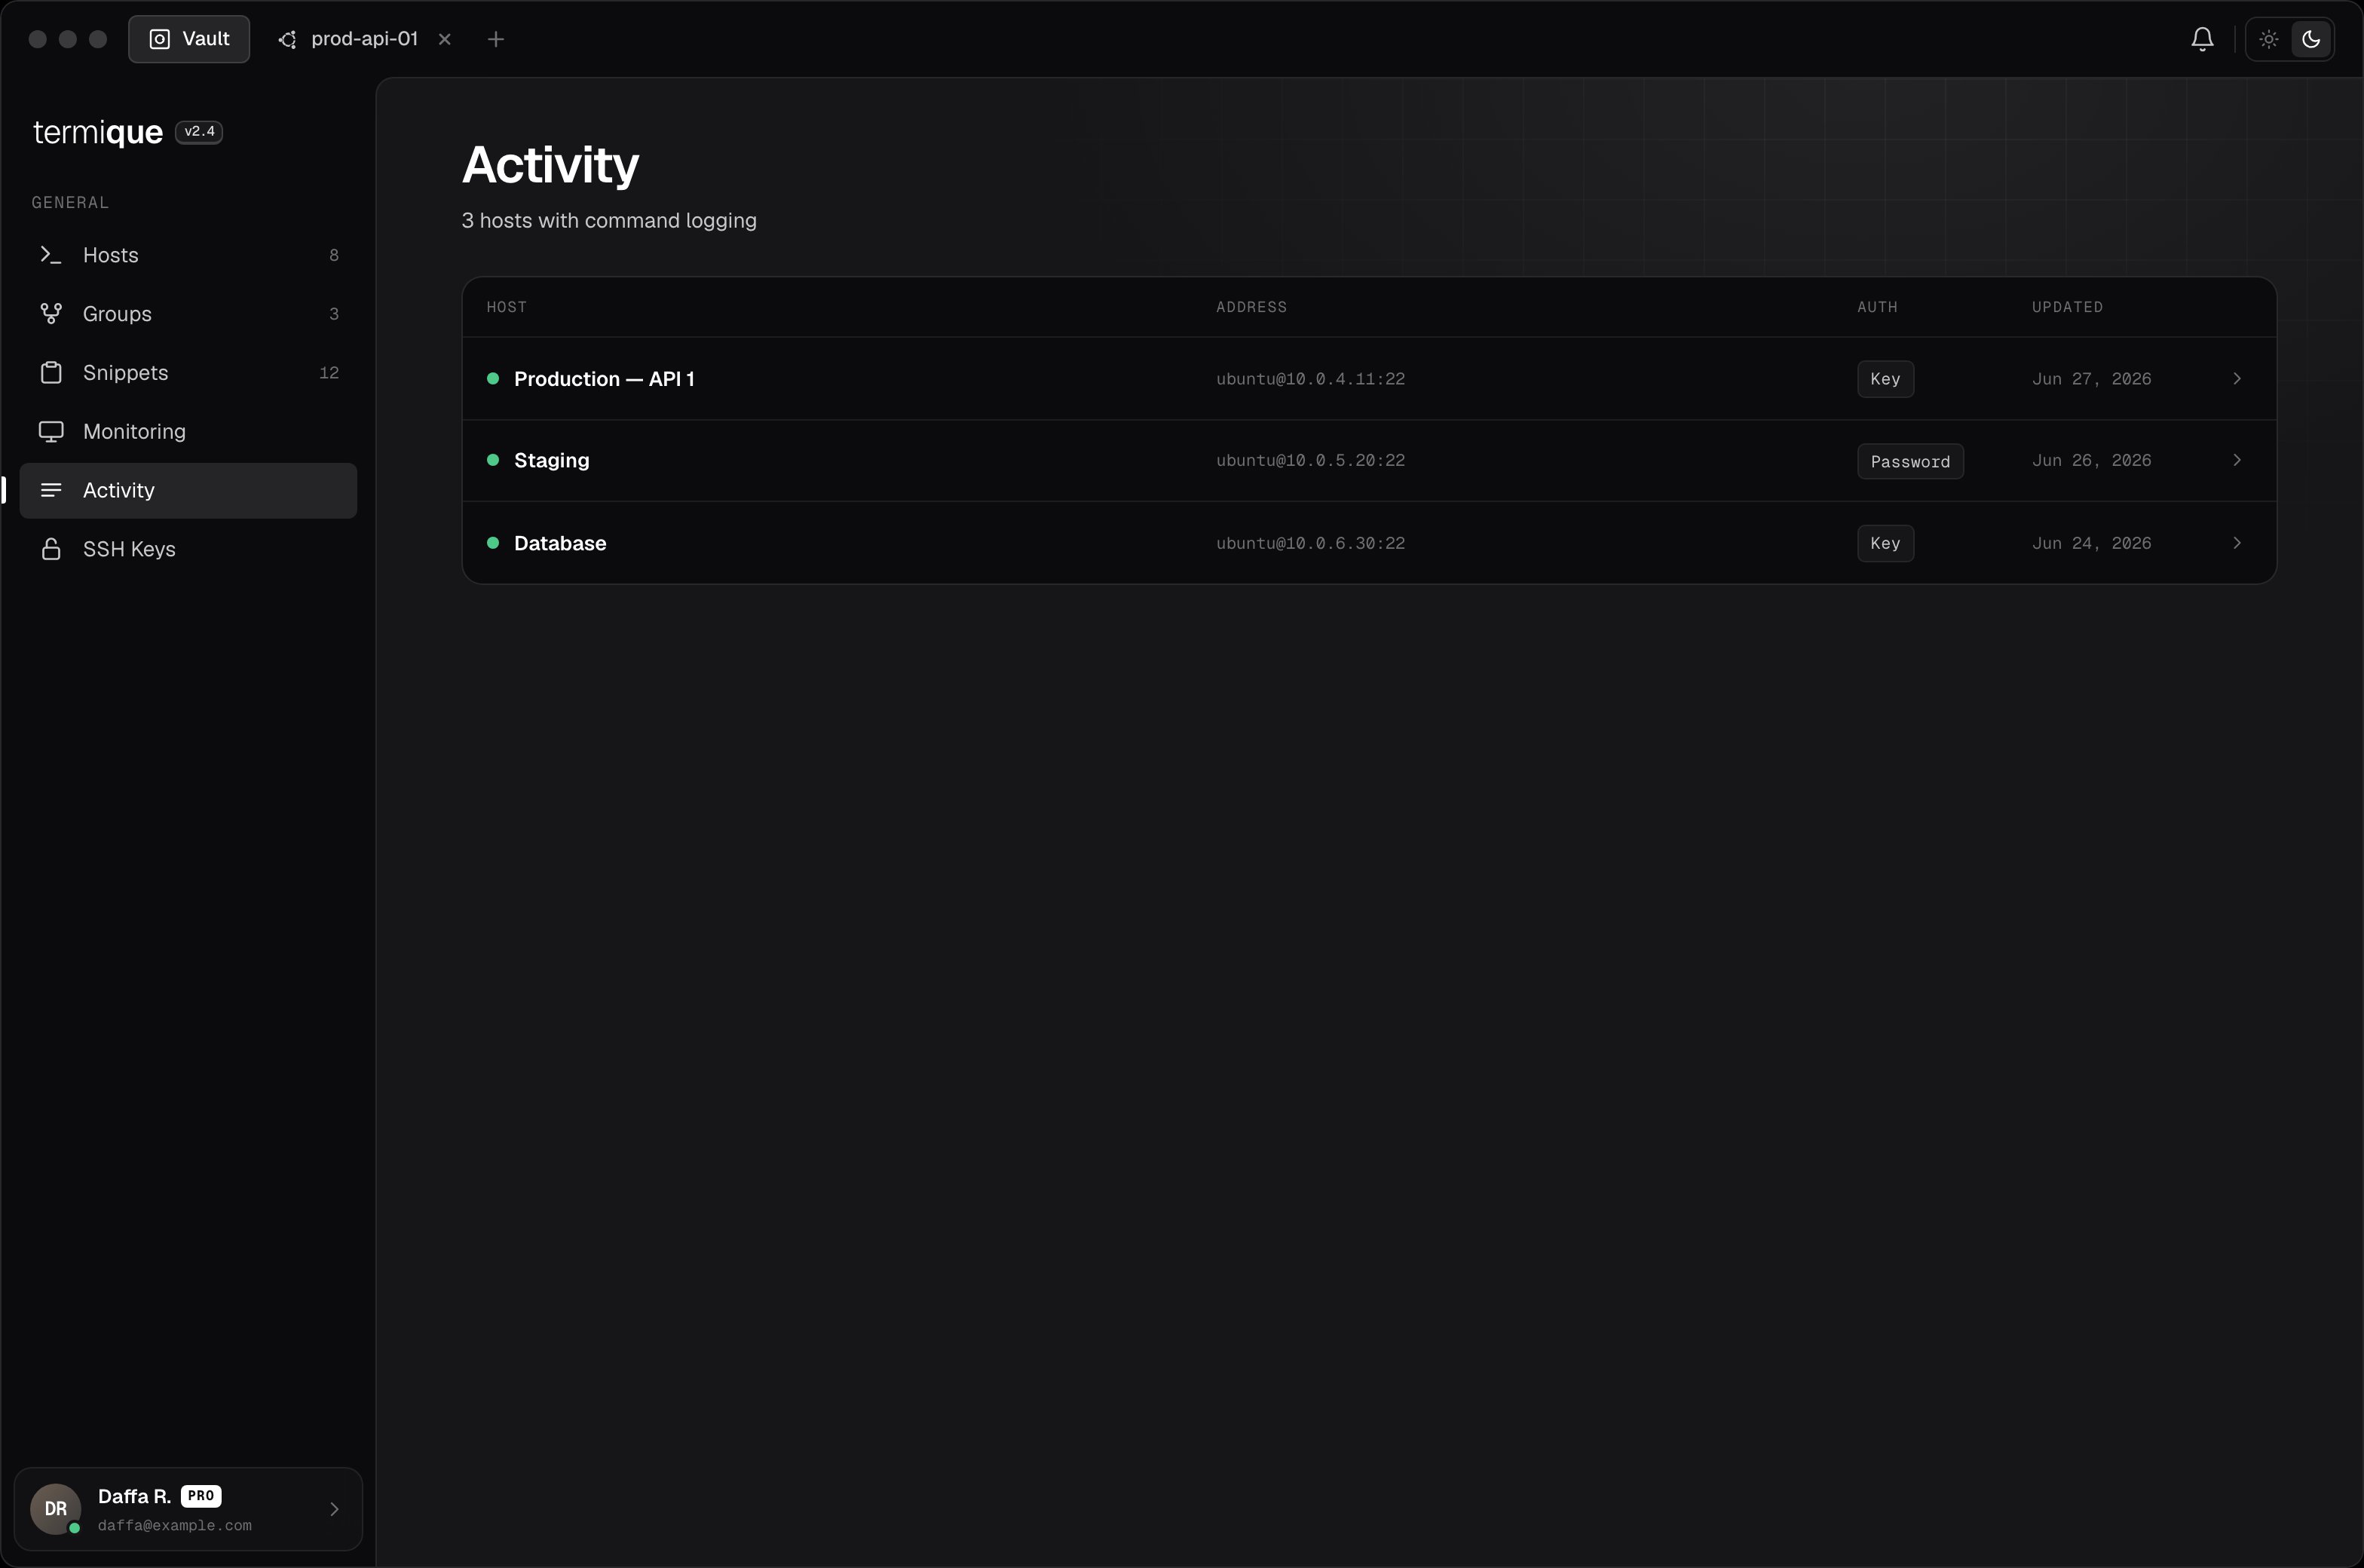
Task: Open Groups in the sidebar
Action: click(188, 314)
